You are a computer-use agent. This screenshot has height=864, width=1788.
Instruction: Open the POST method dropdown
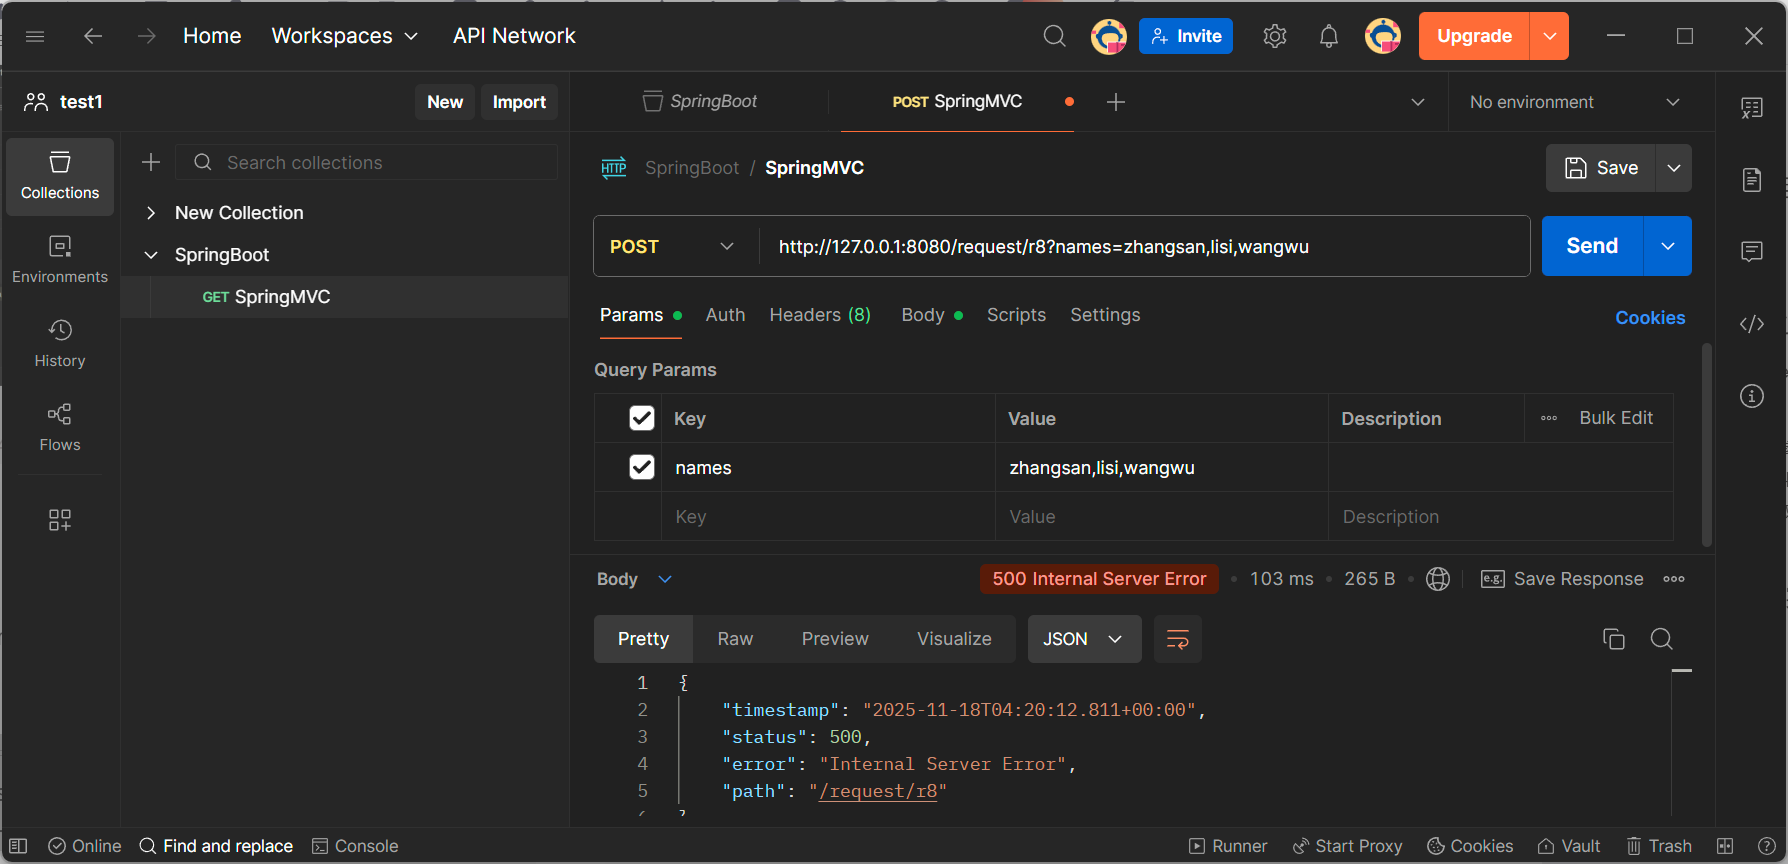tap(672, 247)
